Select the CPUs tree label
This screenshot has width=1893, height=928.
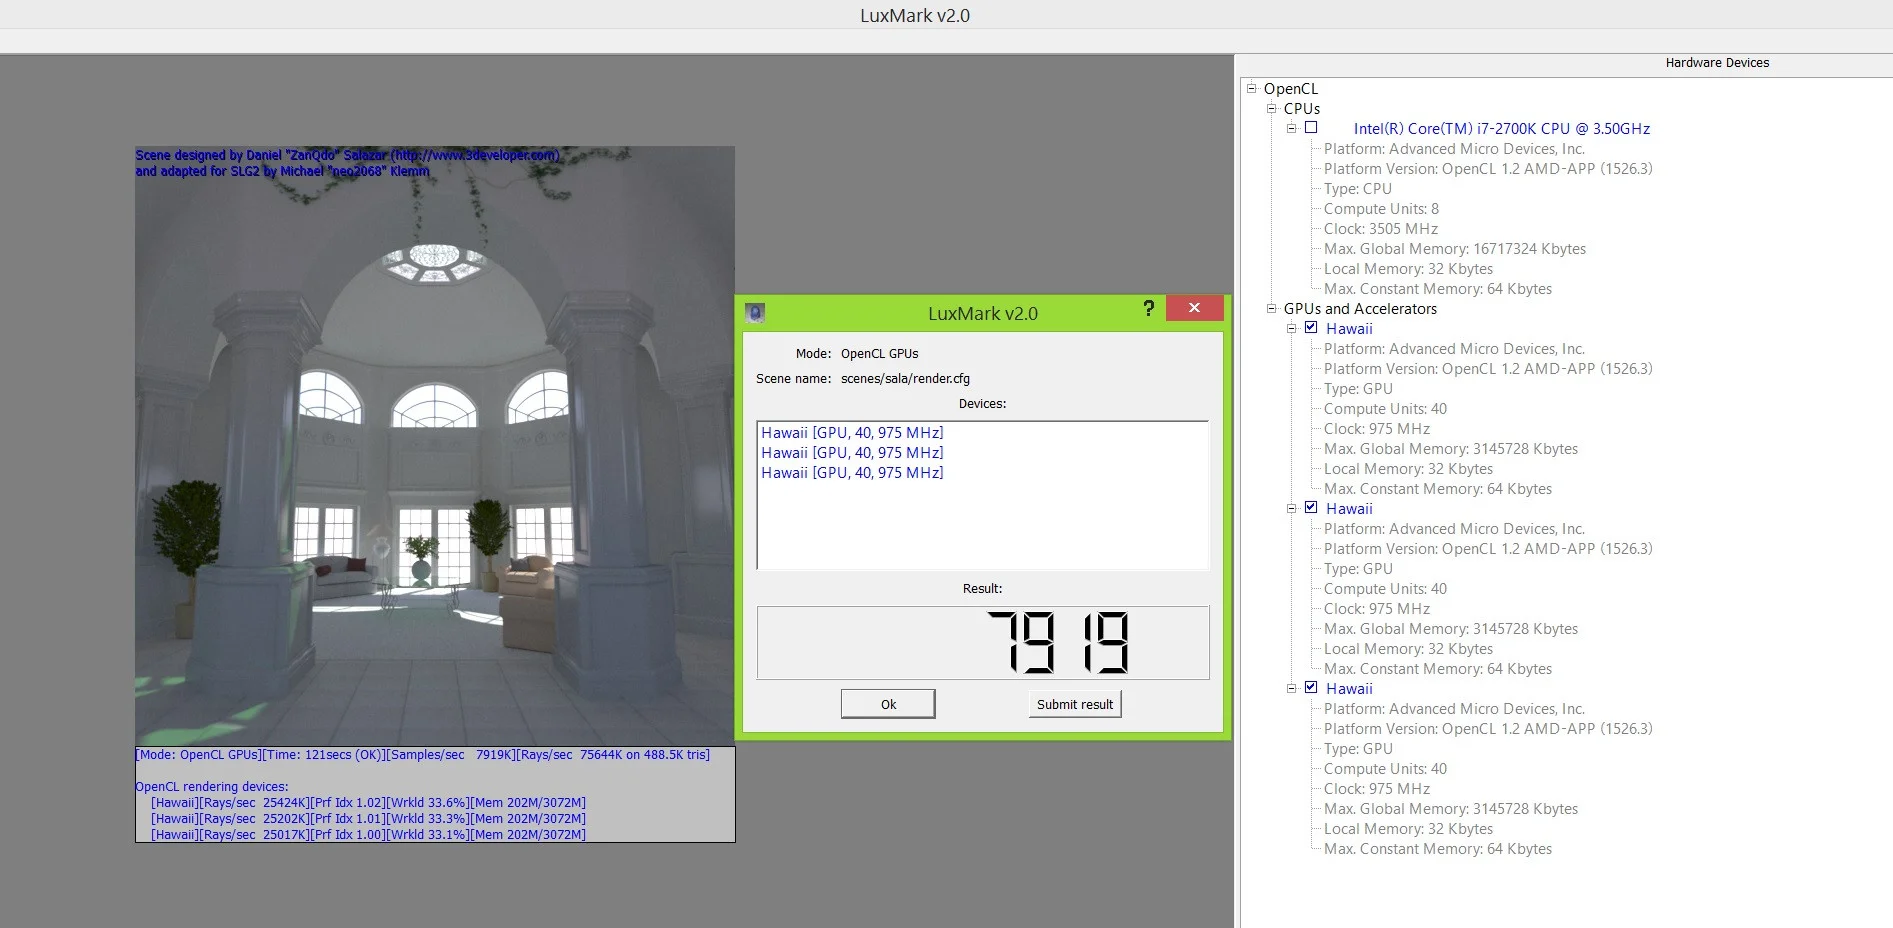(x=1302, y=109)
